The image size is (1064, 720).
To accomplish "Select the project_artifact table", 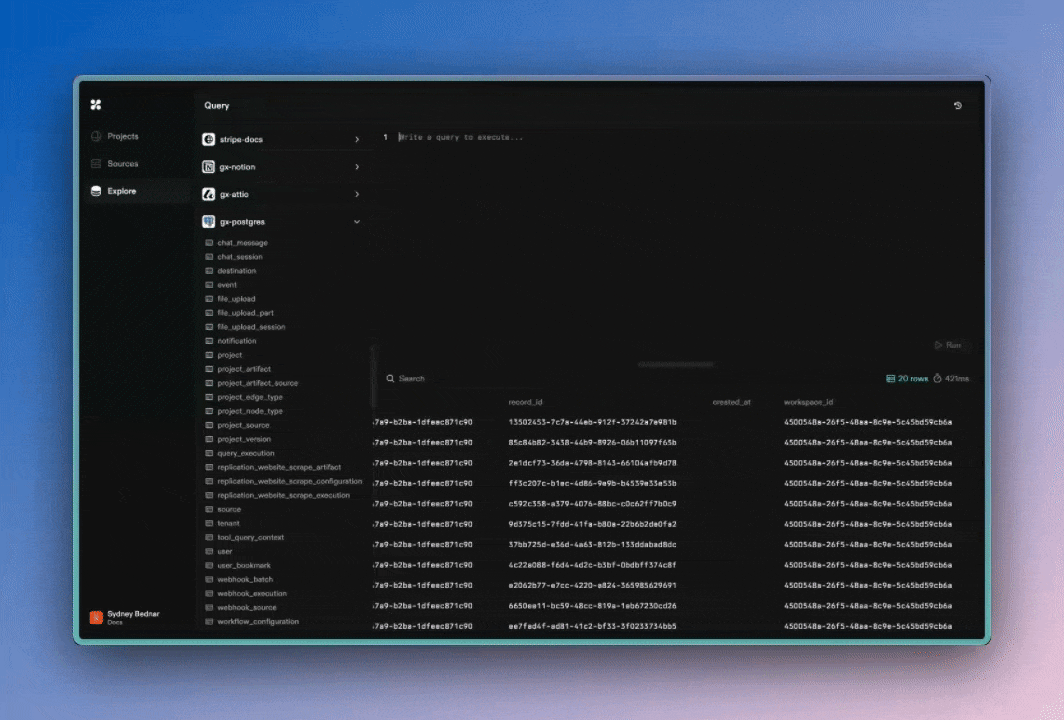I will point(244,369).
